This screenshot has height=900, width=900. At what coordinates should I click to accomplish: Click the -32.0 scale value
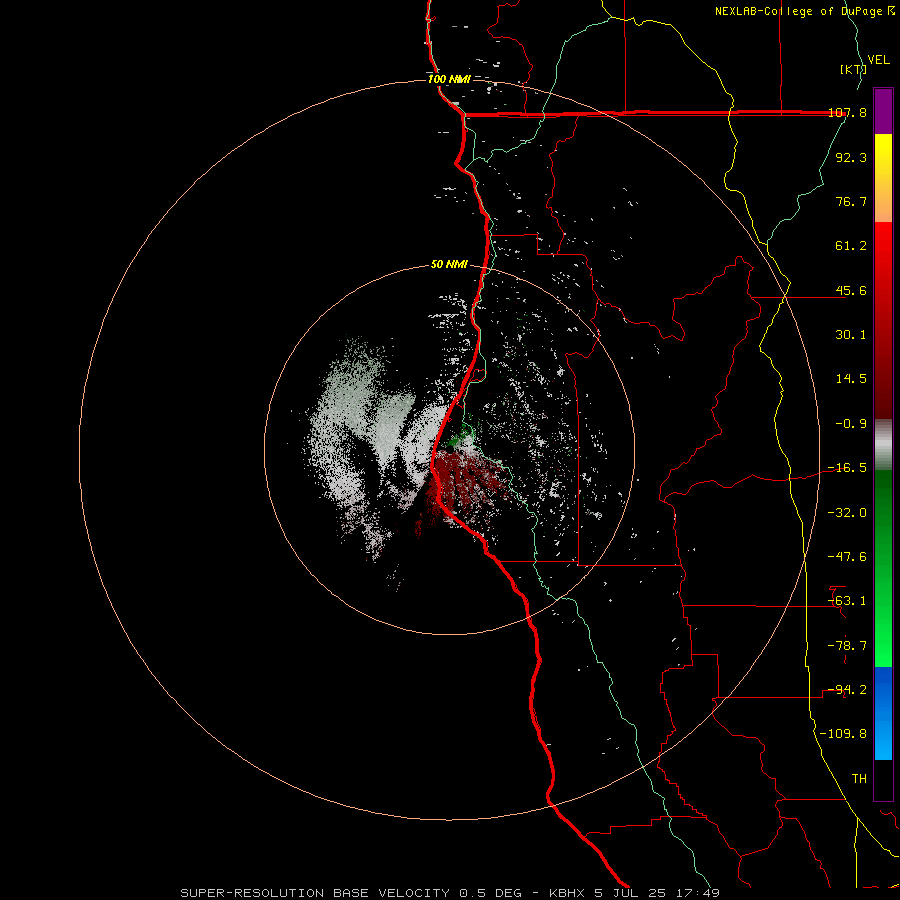coord(848,513)
